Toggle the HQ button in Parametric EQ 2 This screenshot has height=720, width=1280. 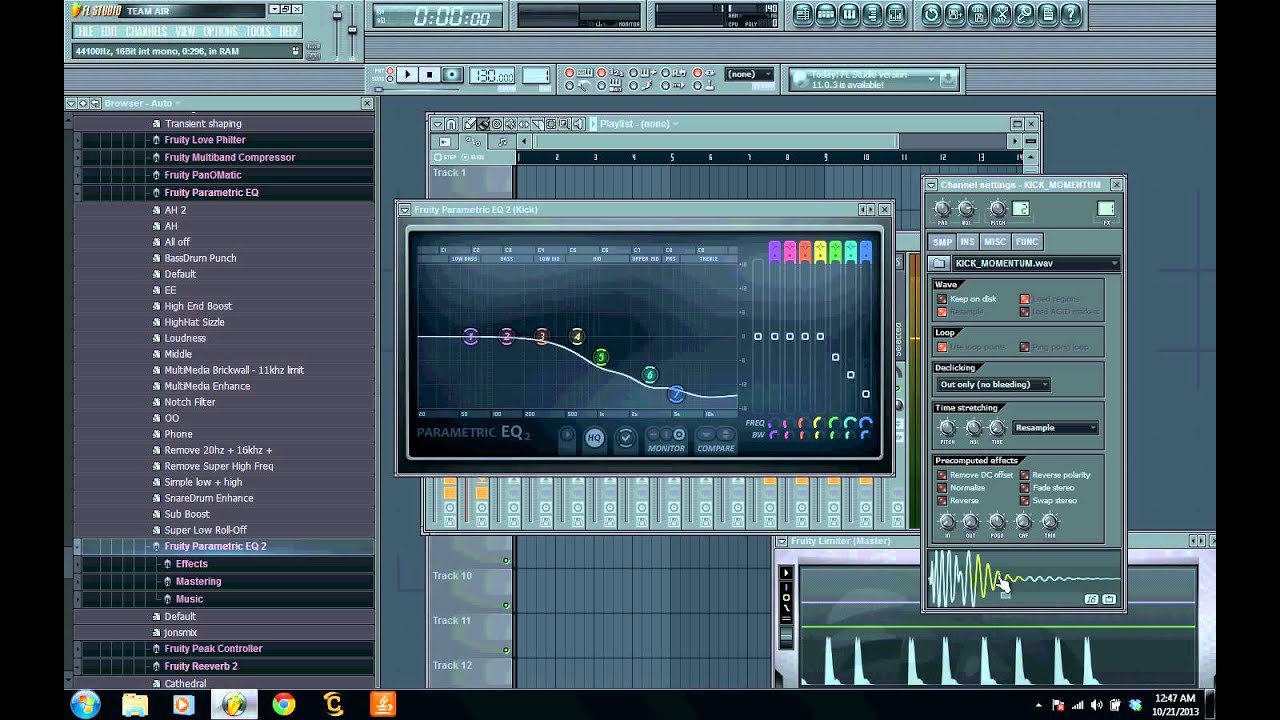(595, 438)
